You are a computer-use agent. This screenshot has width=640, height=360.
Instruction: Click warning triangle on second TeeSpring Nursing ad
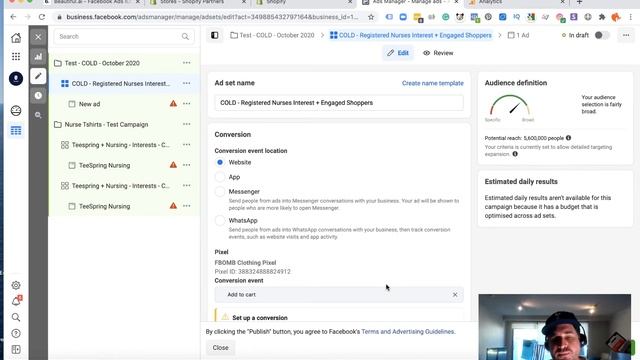pos(173,206)
